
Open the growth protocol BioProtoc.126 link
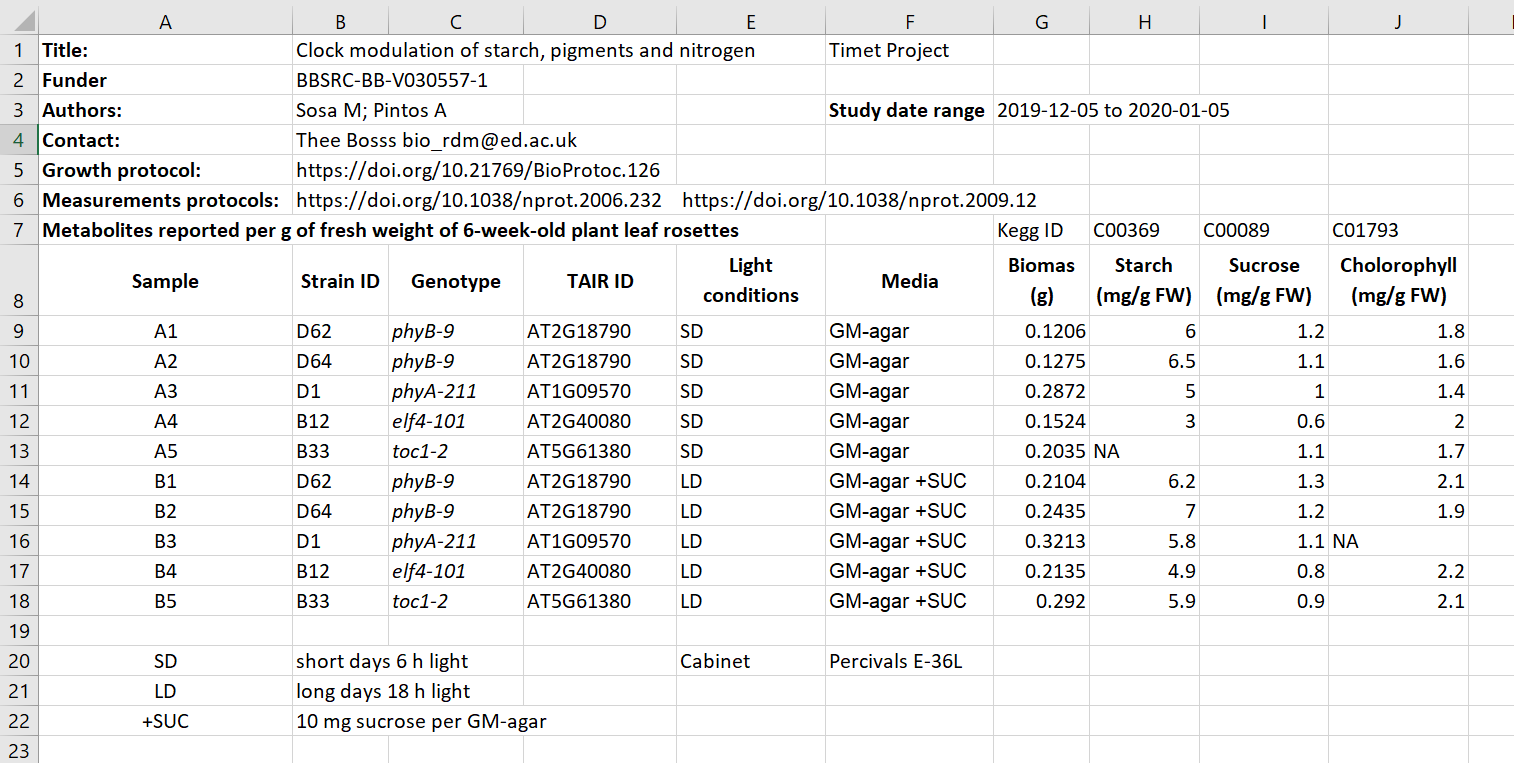pos(478,171)
